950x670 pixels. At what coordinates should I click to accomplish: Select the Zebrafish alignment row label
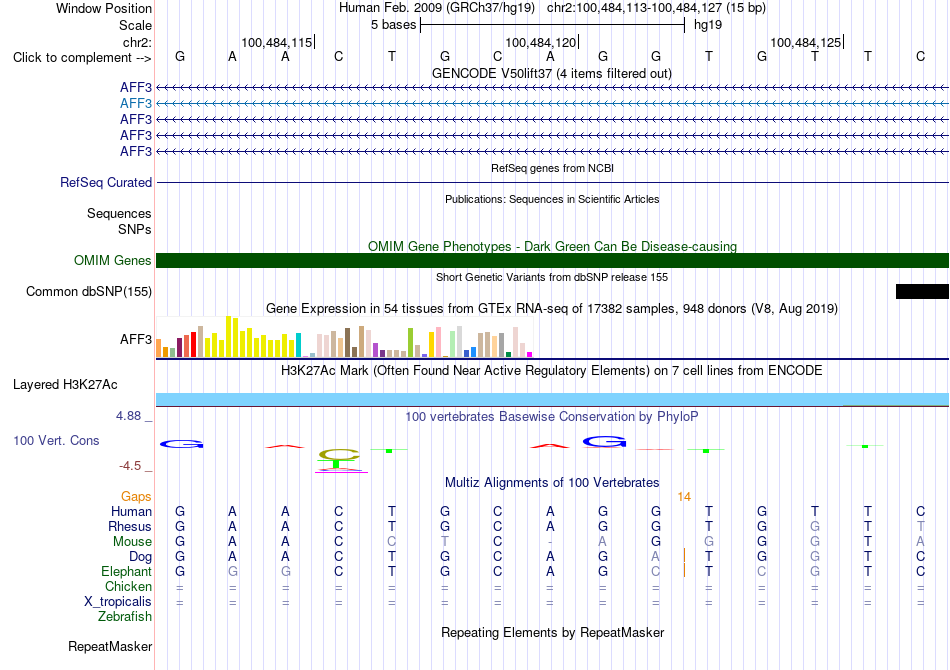click(125, 617)
